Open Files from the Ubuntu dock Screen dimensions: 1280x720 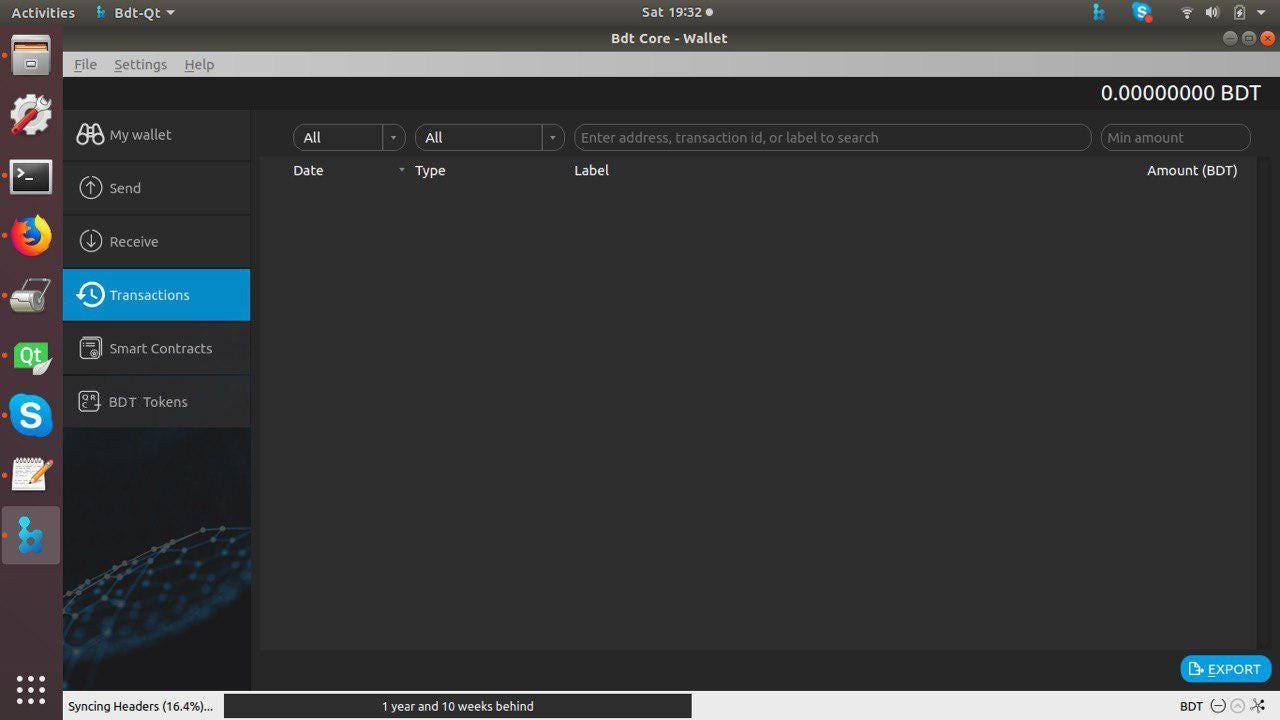[x=31, y=54]
